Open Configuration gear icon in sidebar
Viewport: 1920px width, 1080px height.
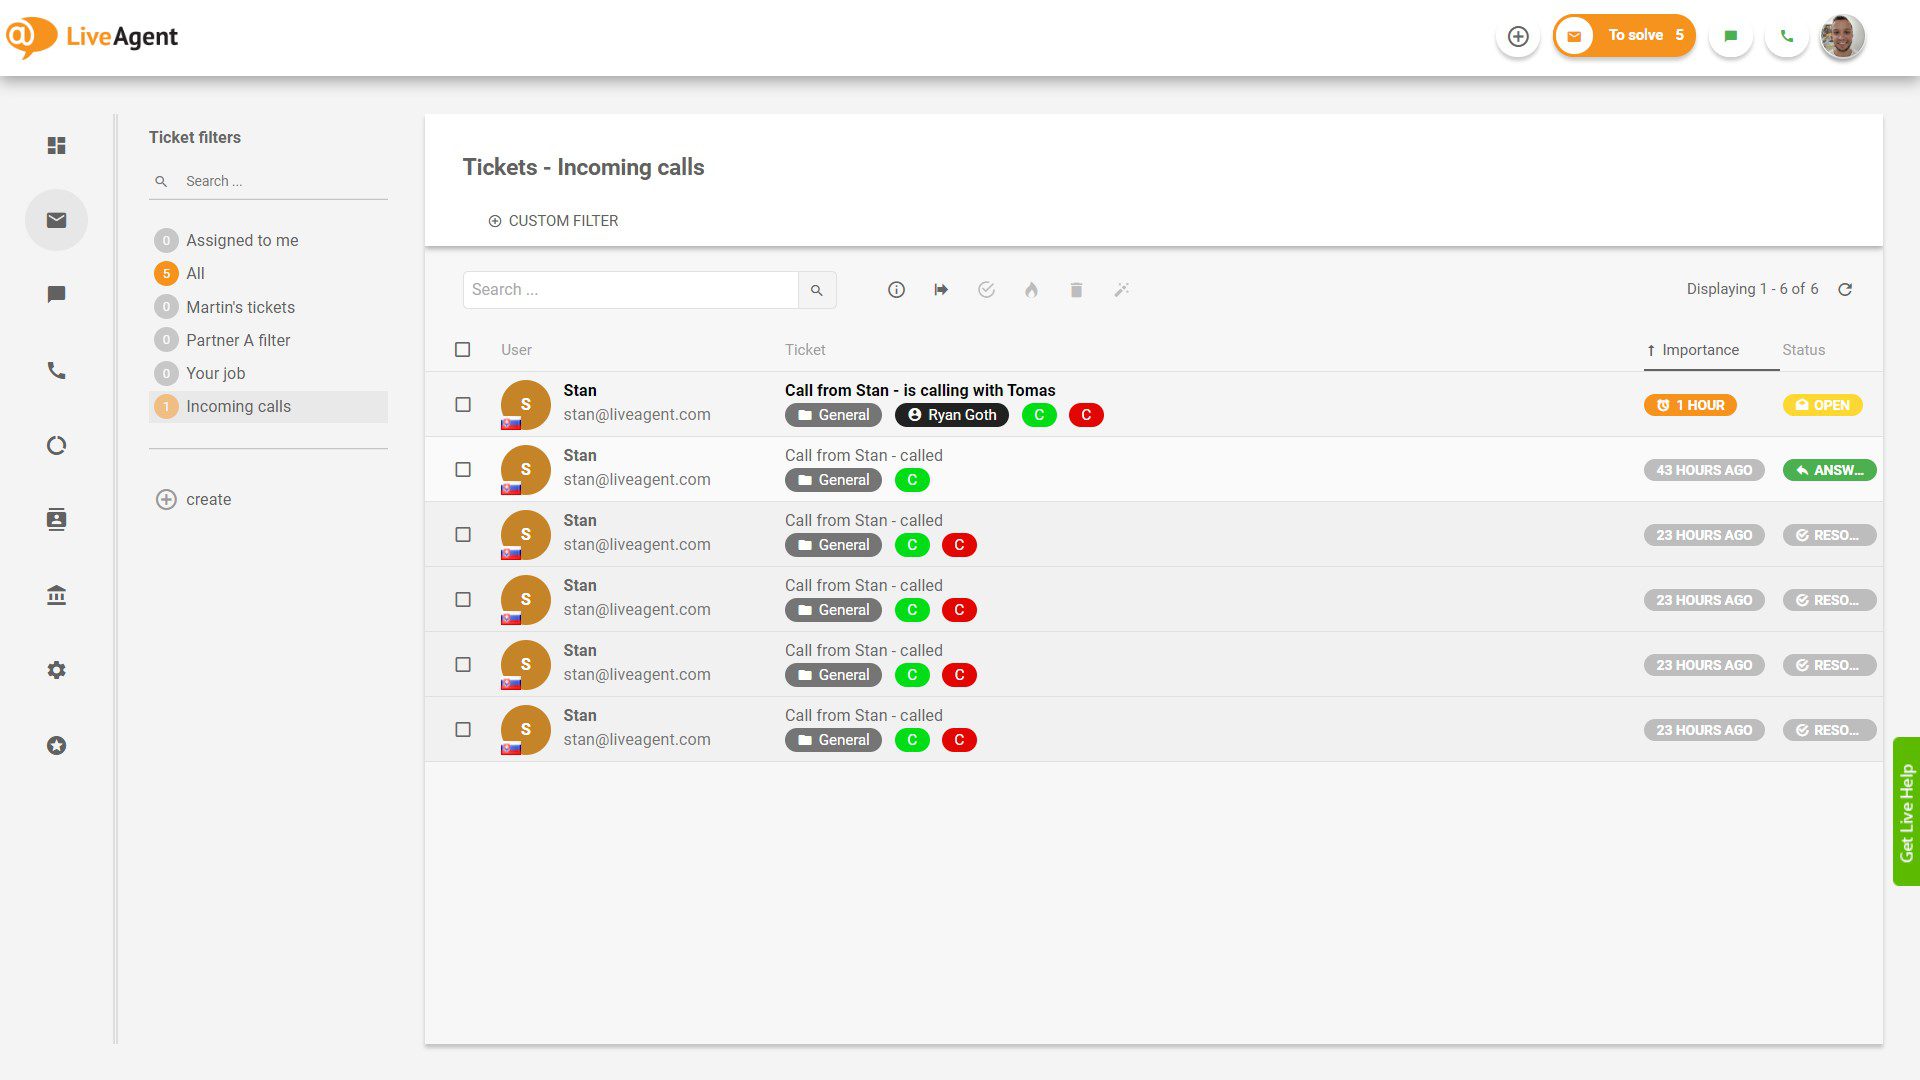pos(56,670)
